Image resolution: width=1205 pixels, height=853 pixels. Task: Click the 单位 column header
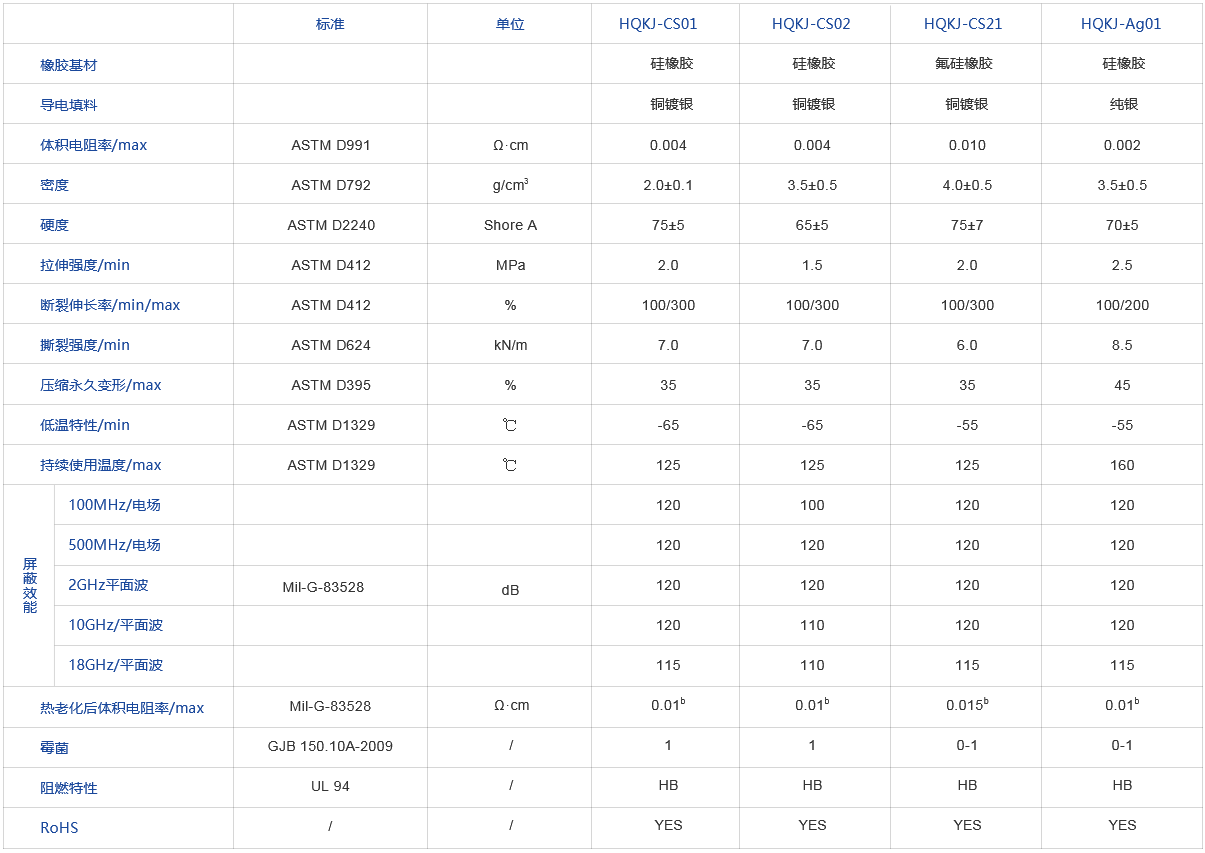pos(510,24)
